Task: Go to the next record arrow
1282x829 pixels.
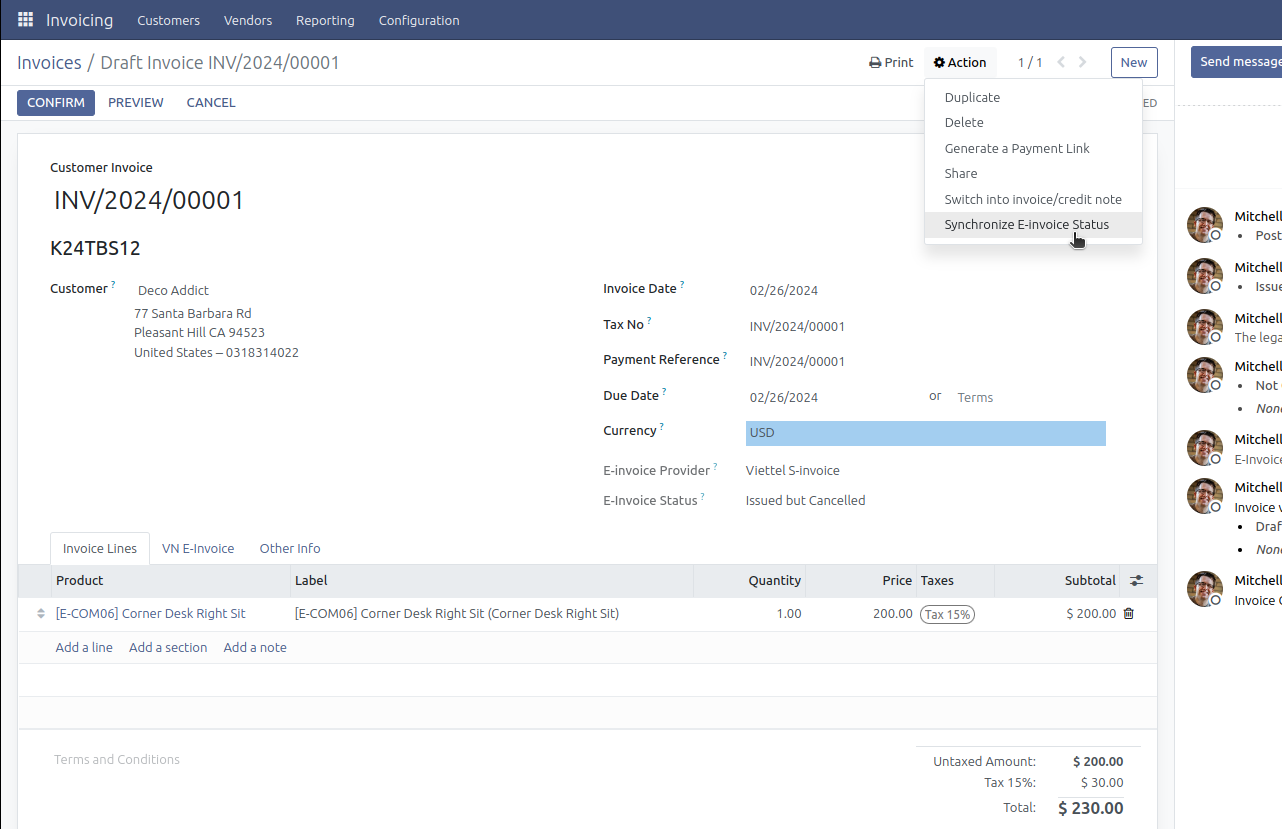Action: coord(1083,62)
